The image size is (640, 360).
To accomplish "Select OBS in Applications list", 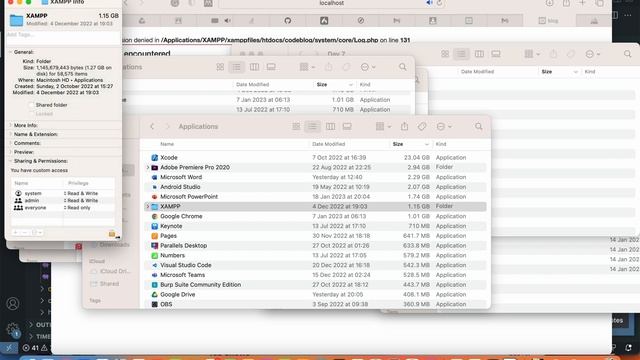I will click(x=316, y=304).
